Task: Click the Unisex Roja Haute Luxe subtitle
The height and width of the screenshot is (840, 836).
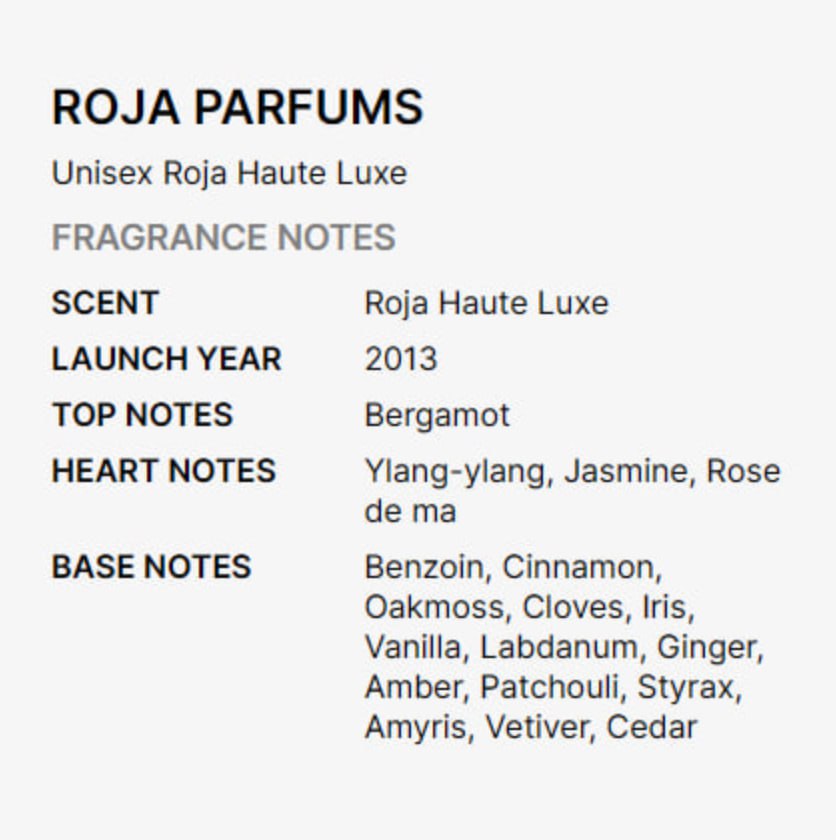Action: 229,173
